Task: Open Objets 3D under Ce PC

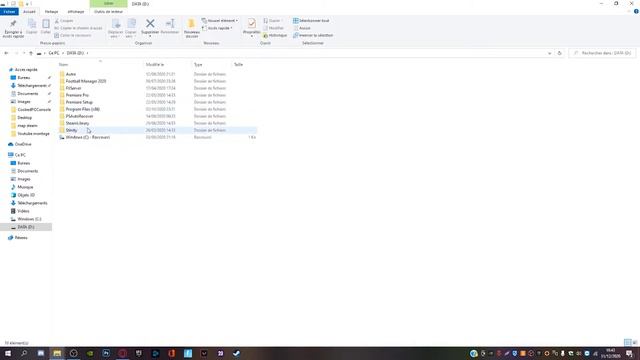Action: coord(26,195)
